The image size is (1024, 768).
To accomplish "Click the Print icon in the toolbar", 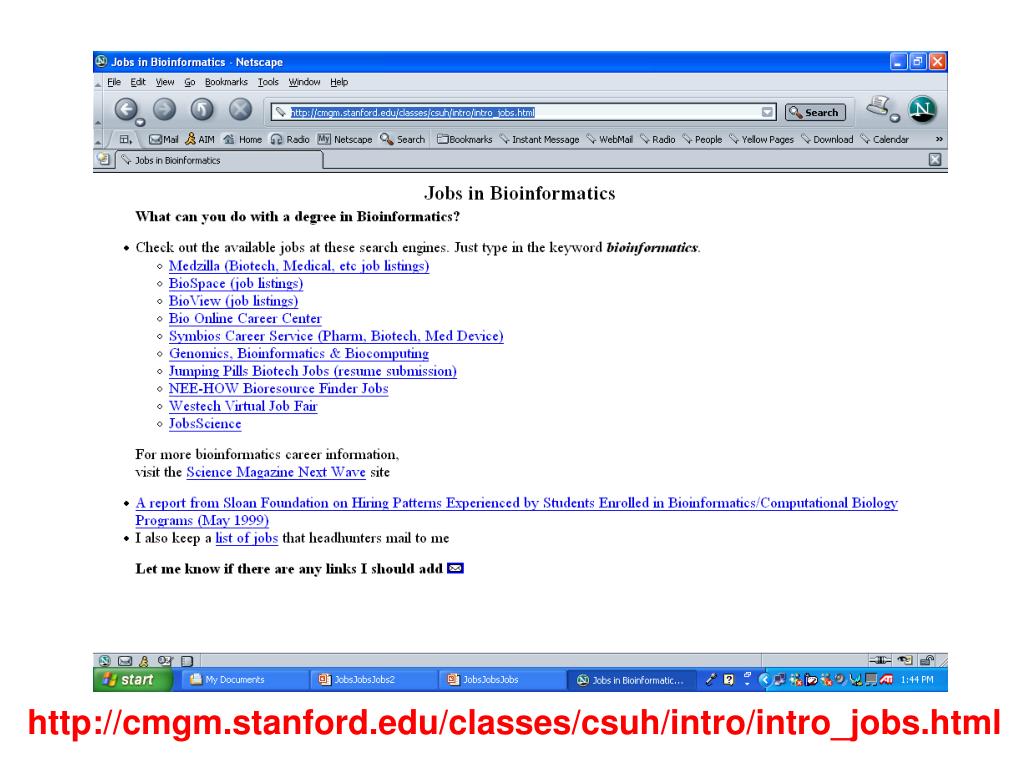I will click(878, 106).
